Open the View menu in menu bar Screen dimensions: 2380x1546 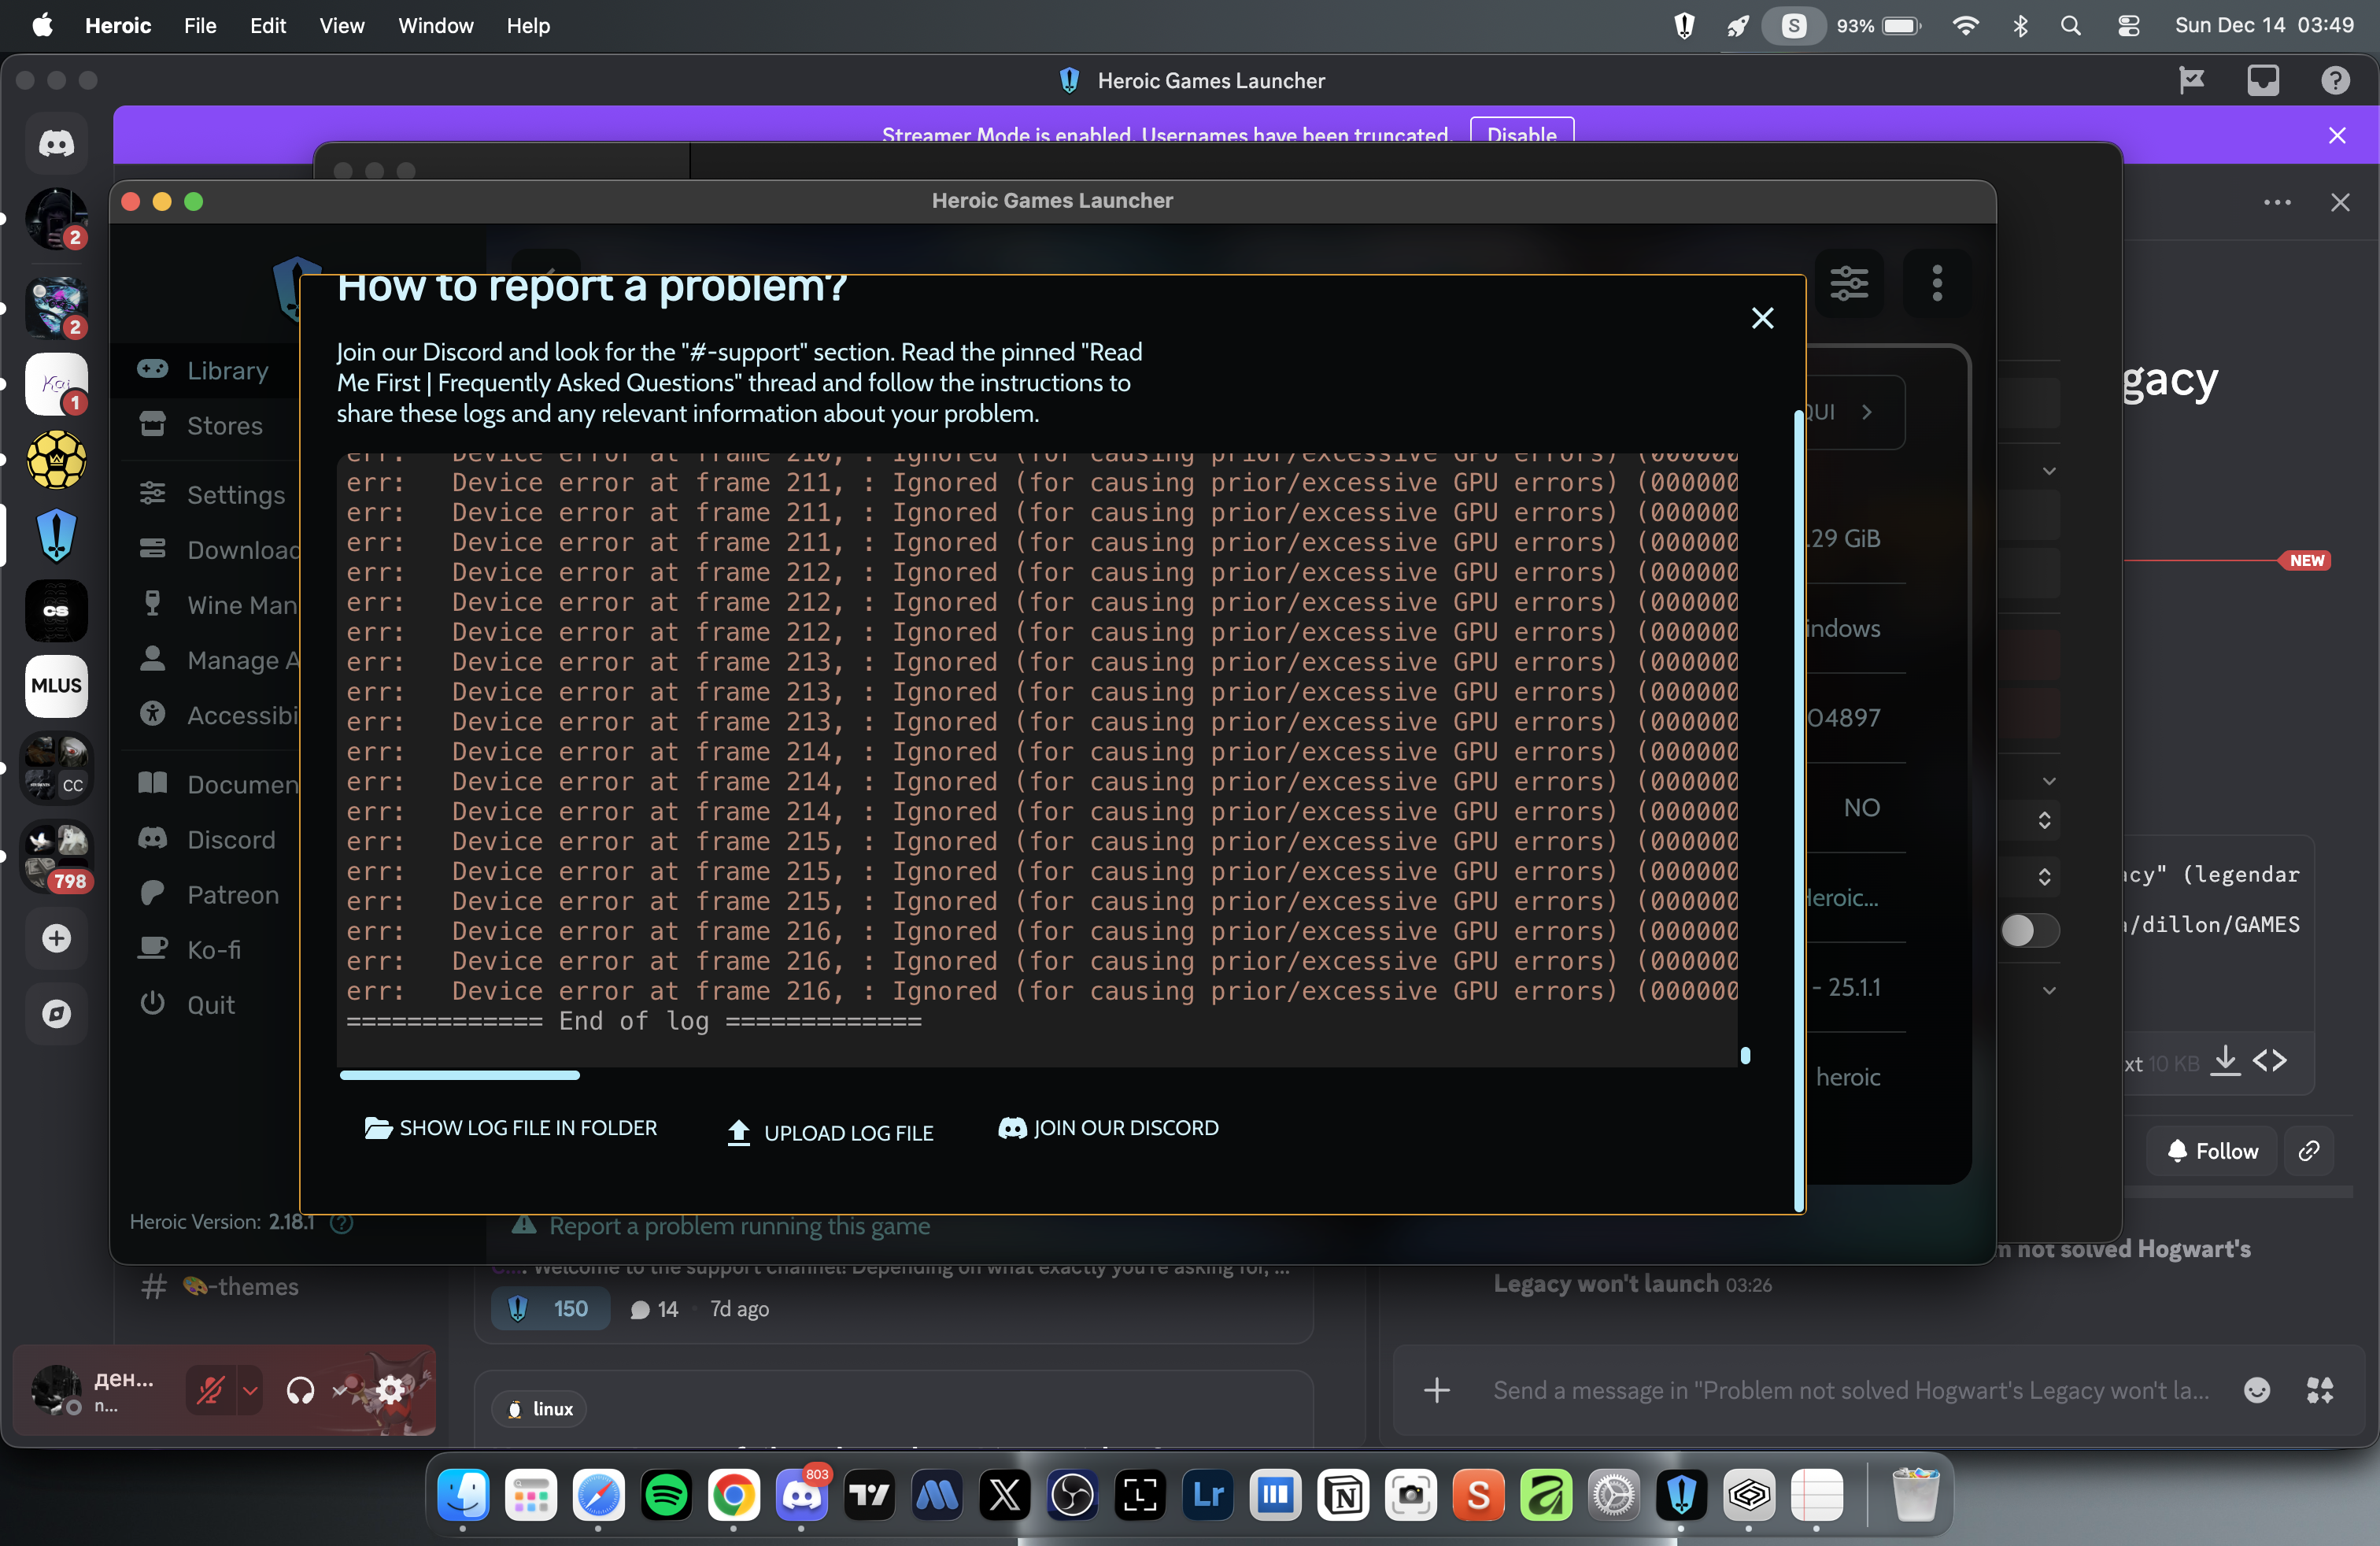click(341, 26)
